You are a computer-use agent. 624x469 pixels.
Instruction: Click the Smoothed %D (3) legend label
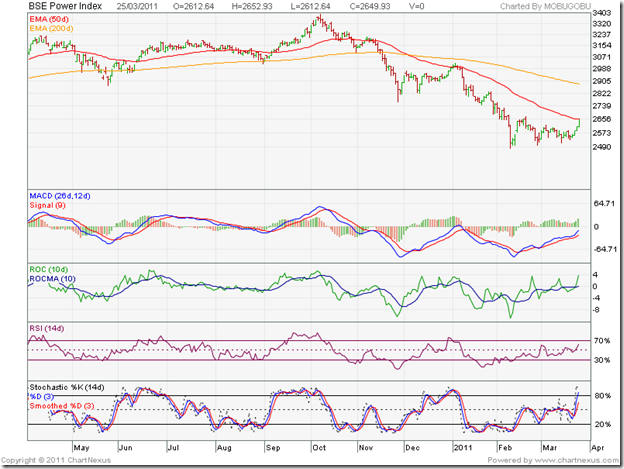(x=62, y=406)
